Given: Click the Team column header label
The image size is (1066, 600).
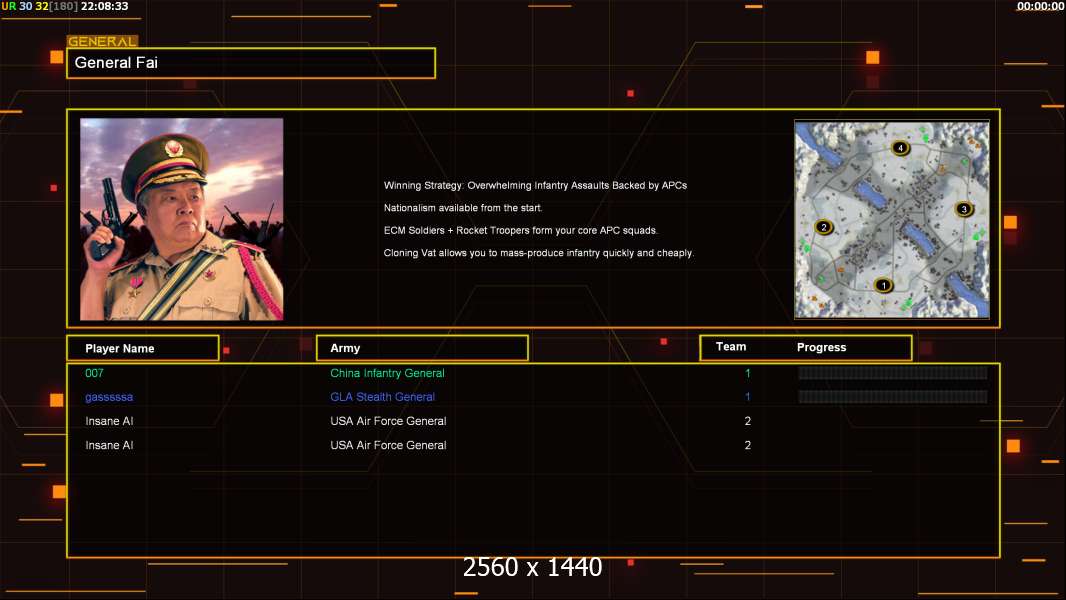Looking at the screenshot, I should [x=731, y=347].
